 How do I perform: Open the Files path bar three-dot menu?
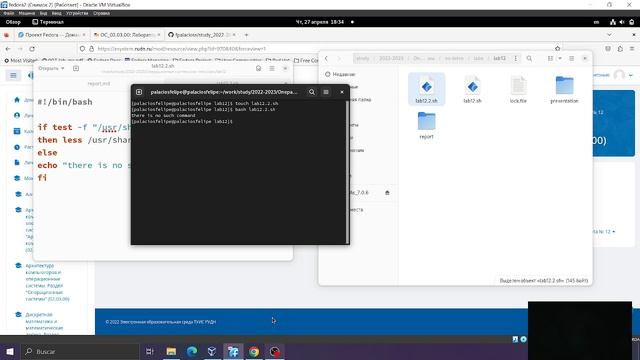point(516,58)
